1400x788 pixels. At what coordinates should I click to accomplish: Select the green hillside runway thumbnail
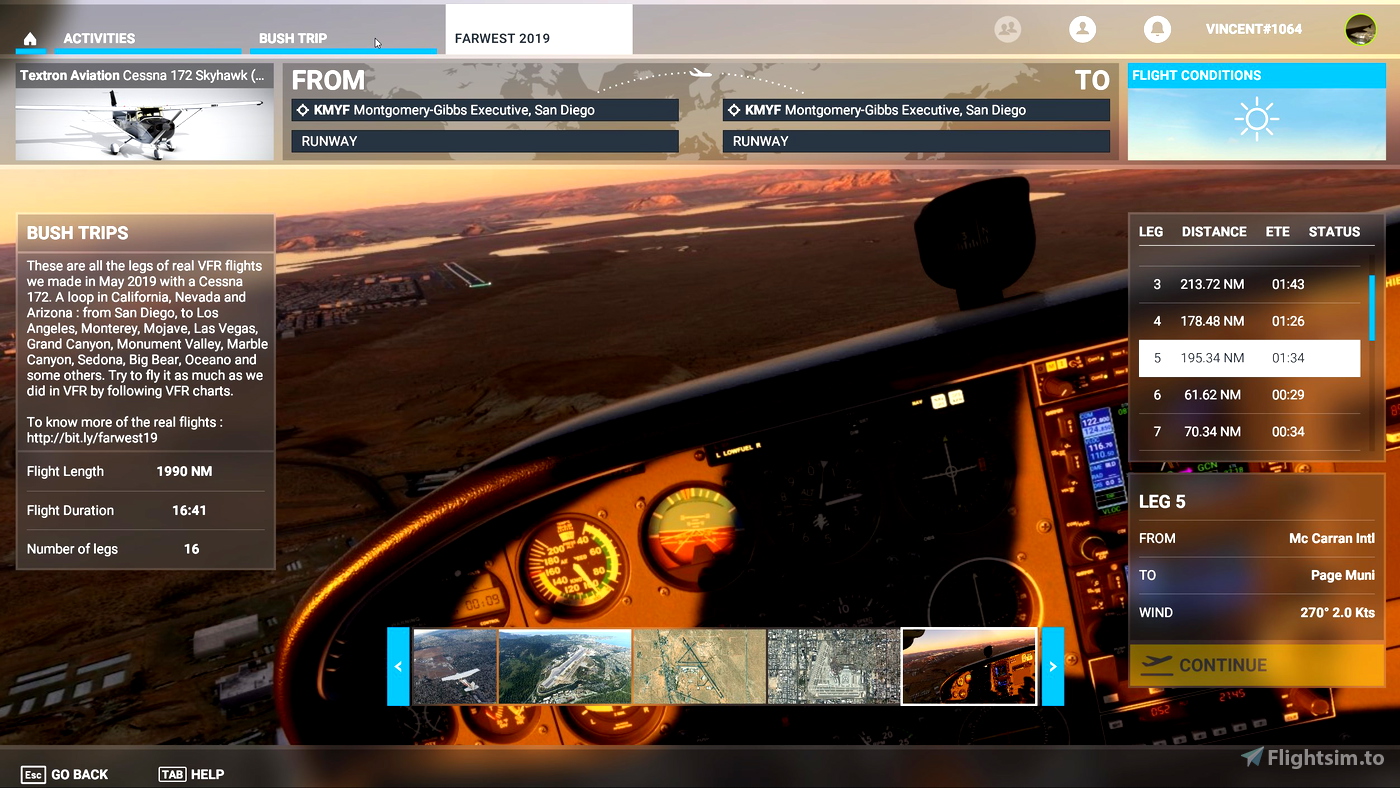(565, 666)
